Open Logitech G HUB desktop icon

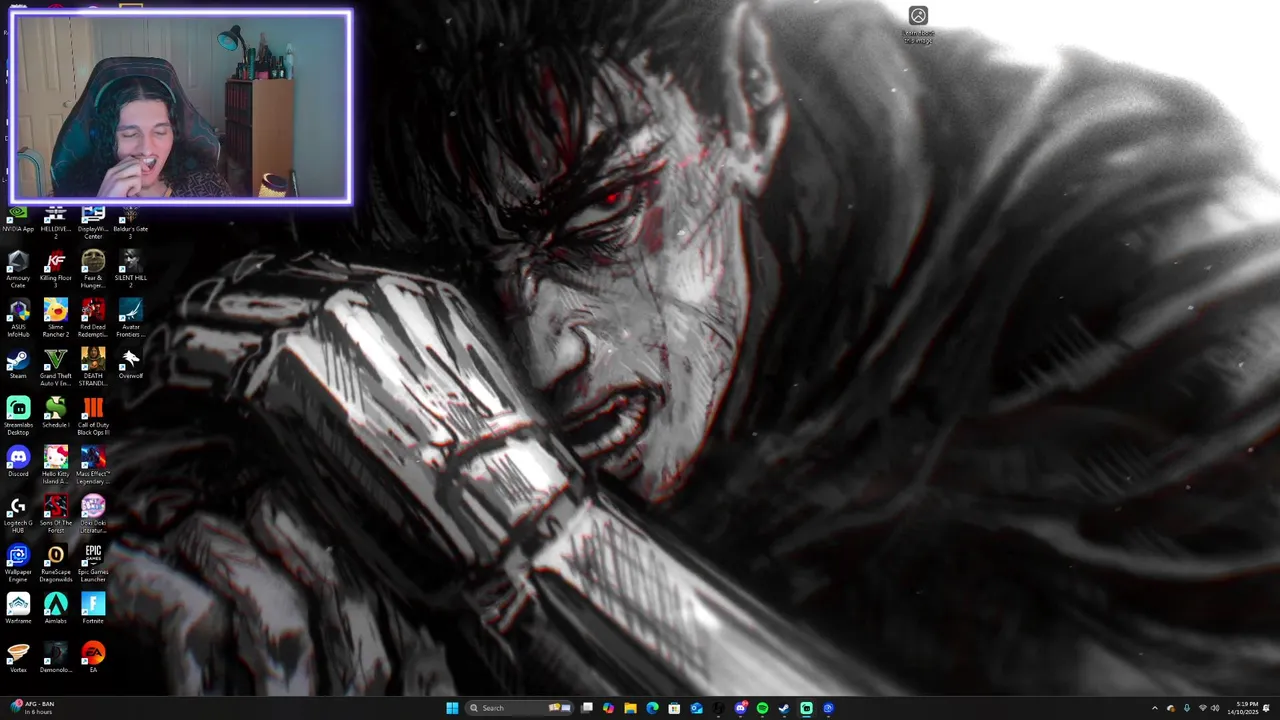(x=18, y=515)
